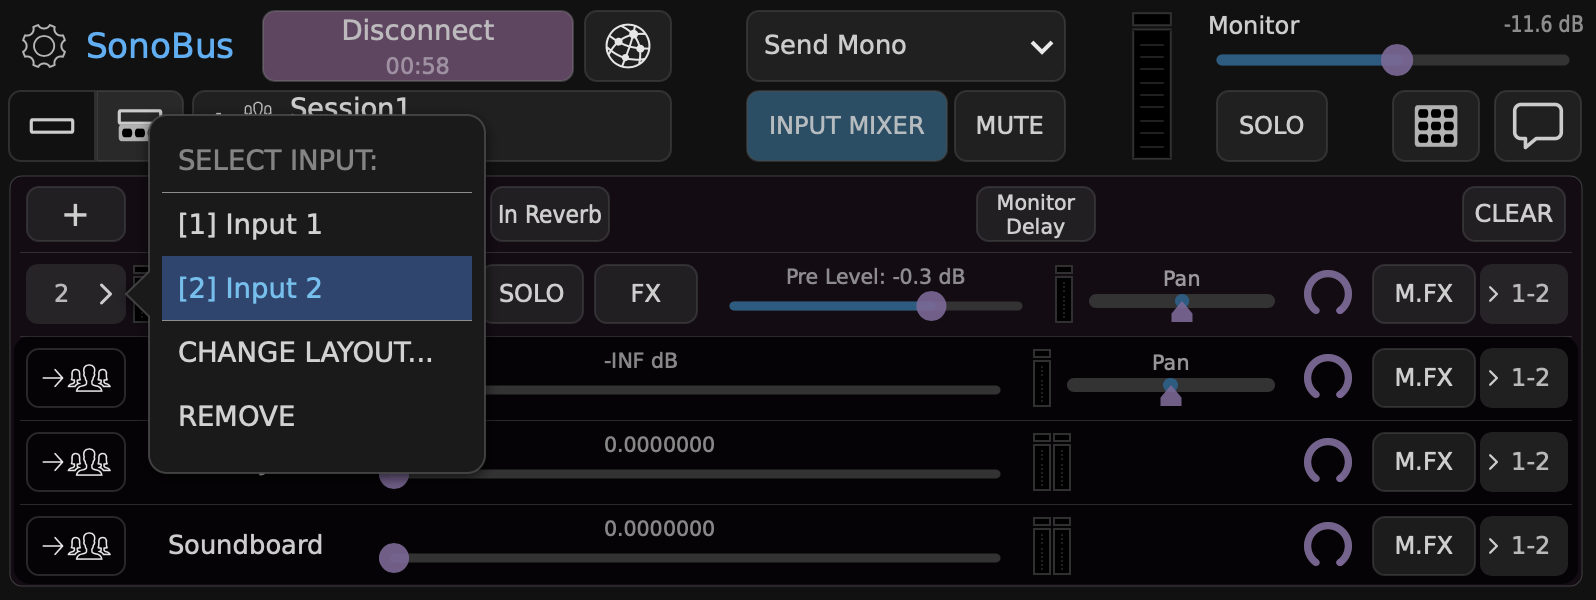Choose REMOVE from the input menu
1596x600 pixels.
point(317,416)
